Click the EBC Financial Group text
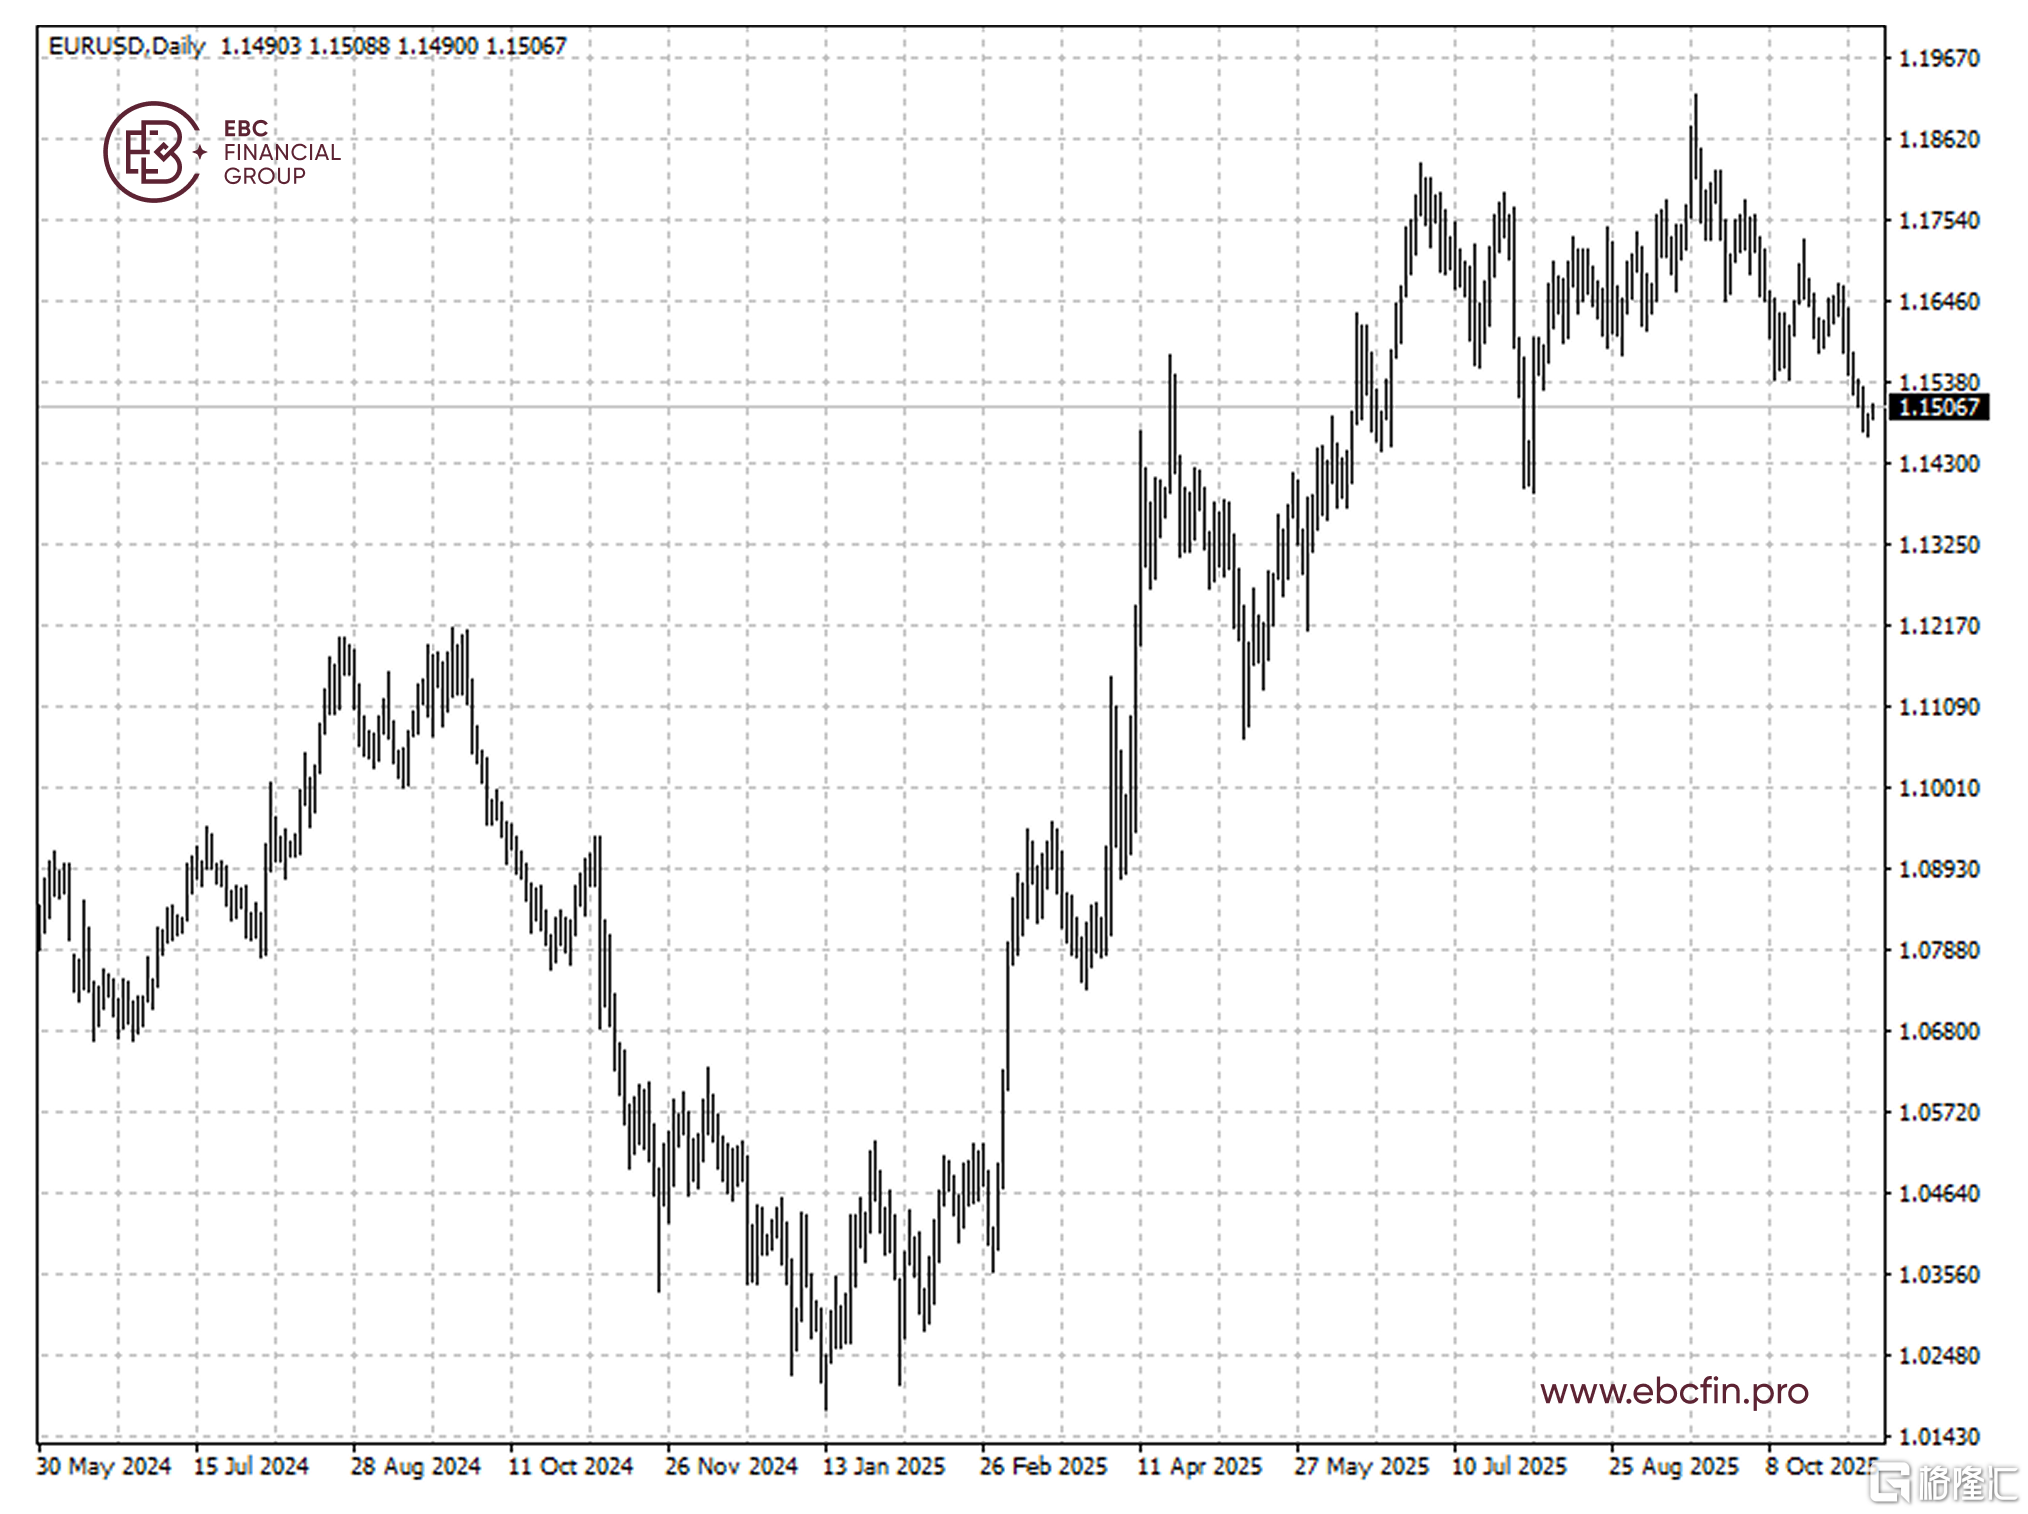Viewport: 2028px width, 1514px height. pyautogui.click(x=281, y=152)
